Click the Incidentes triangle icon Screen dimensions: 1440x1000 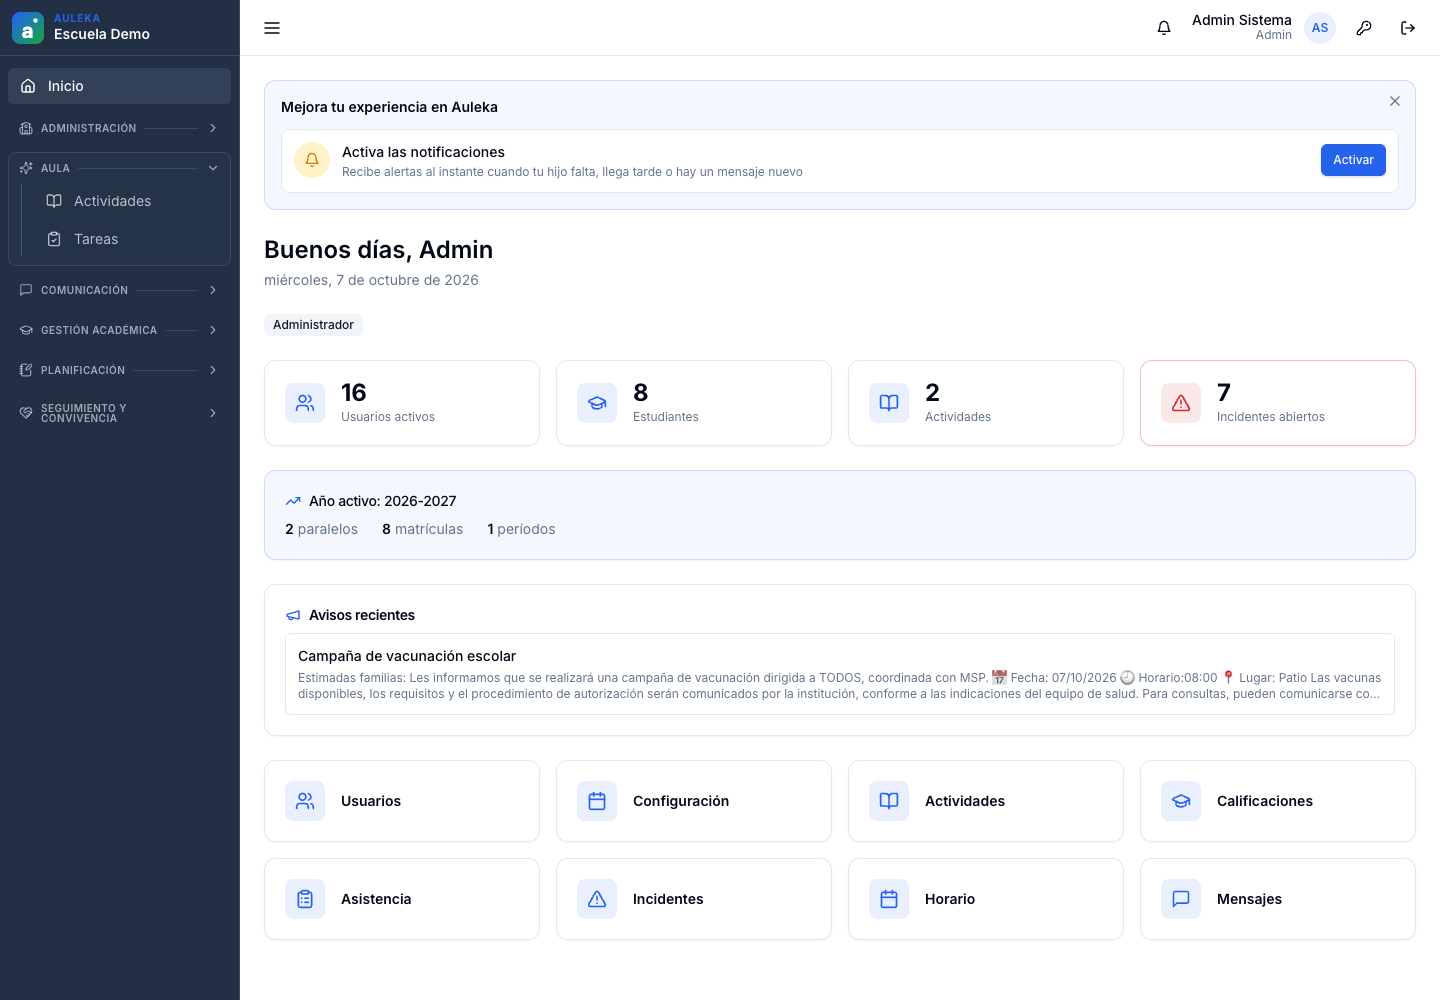click(x=597, y=899)
